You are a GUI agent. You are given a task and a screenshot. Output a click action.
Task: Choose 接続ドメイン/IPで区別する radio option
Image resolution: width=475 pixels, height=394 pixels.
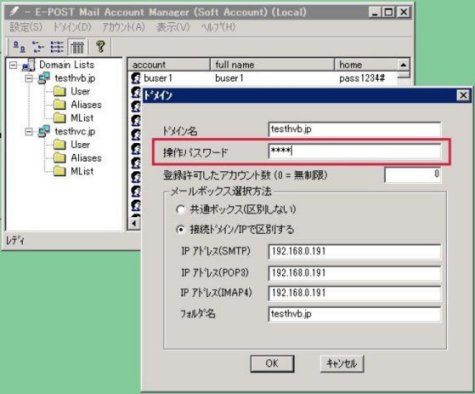coord(181,230)
